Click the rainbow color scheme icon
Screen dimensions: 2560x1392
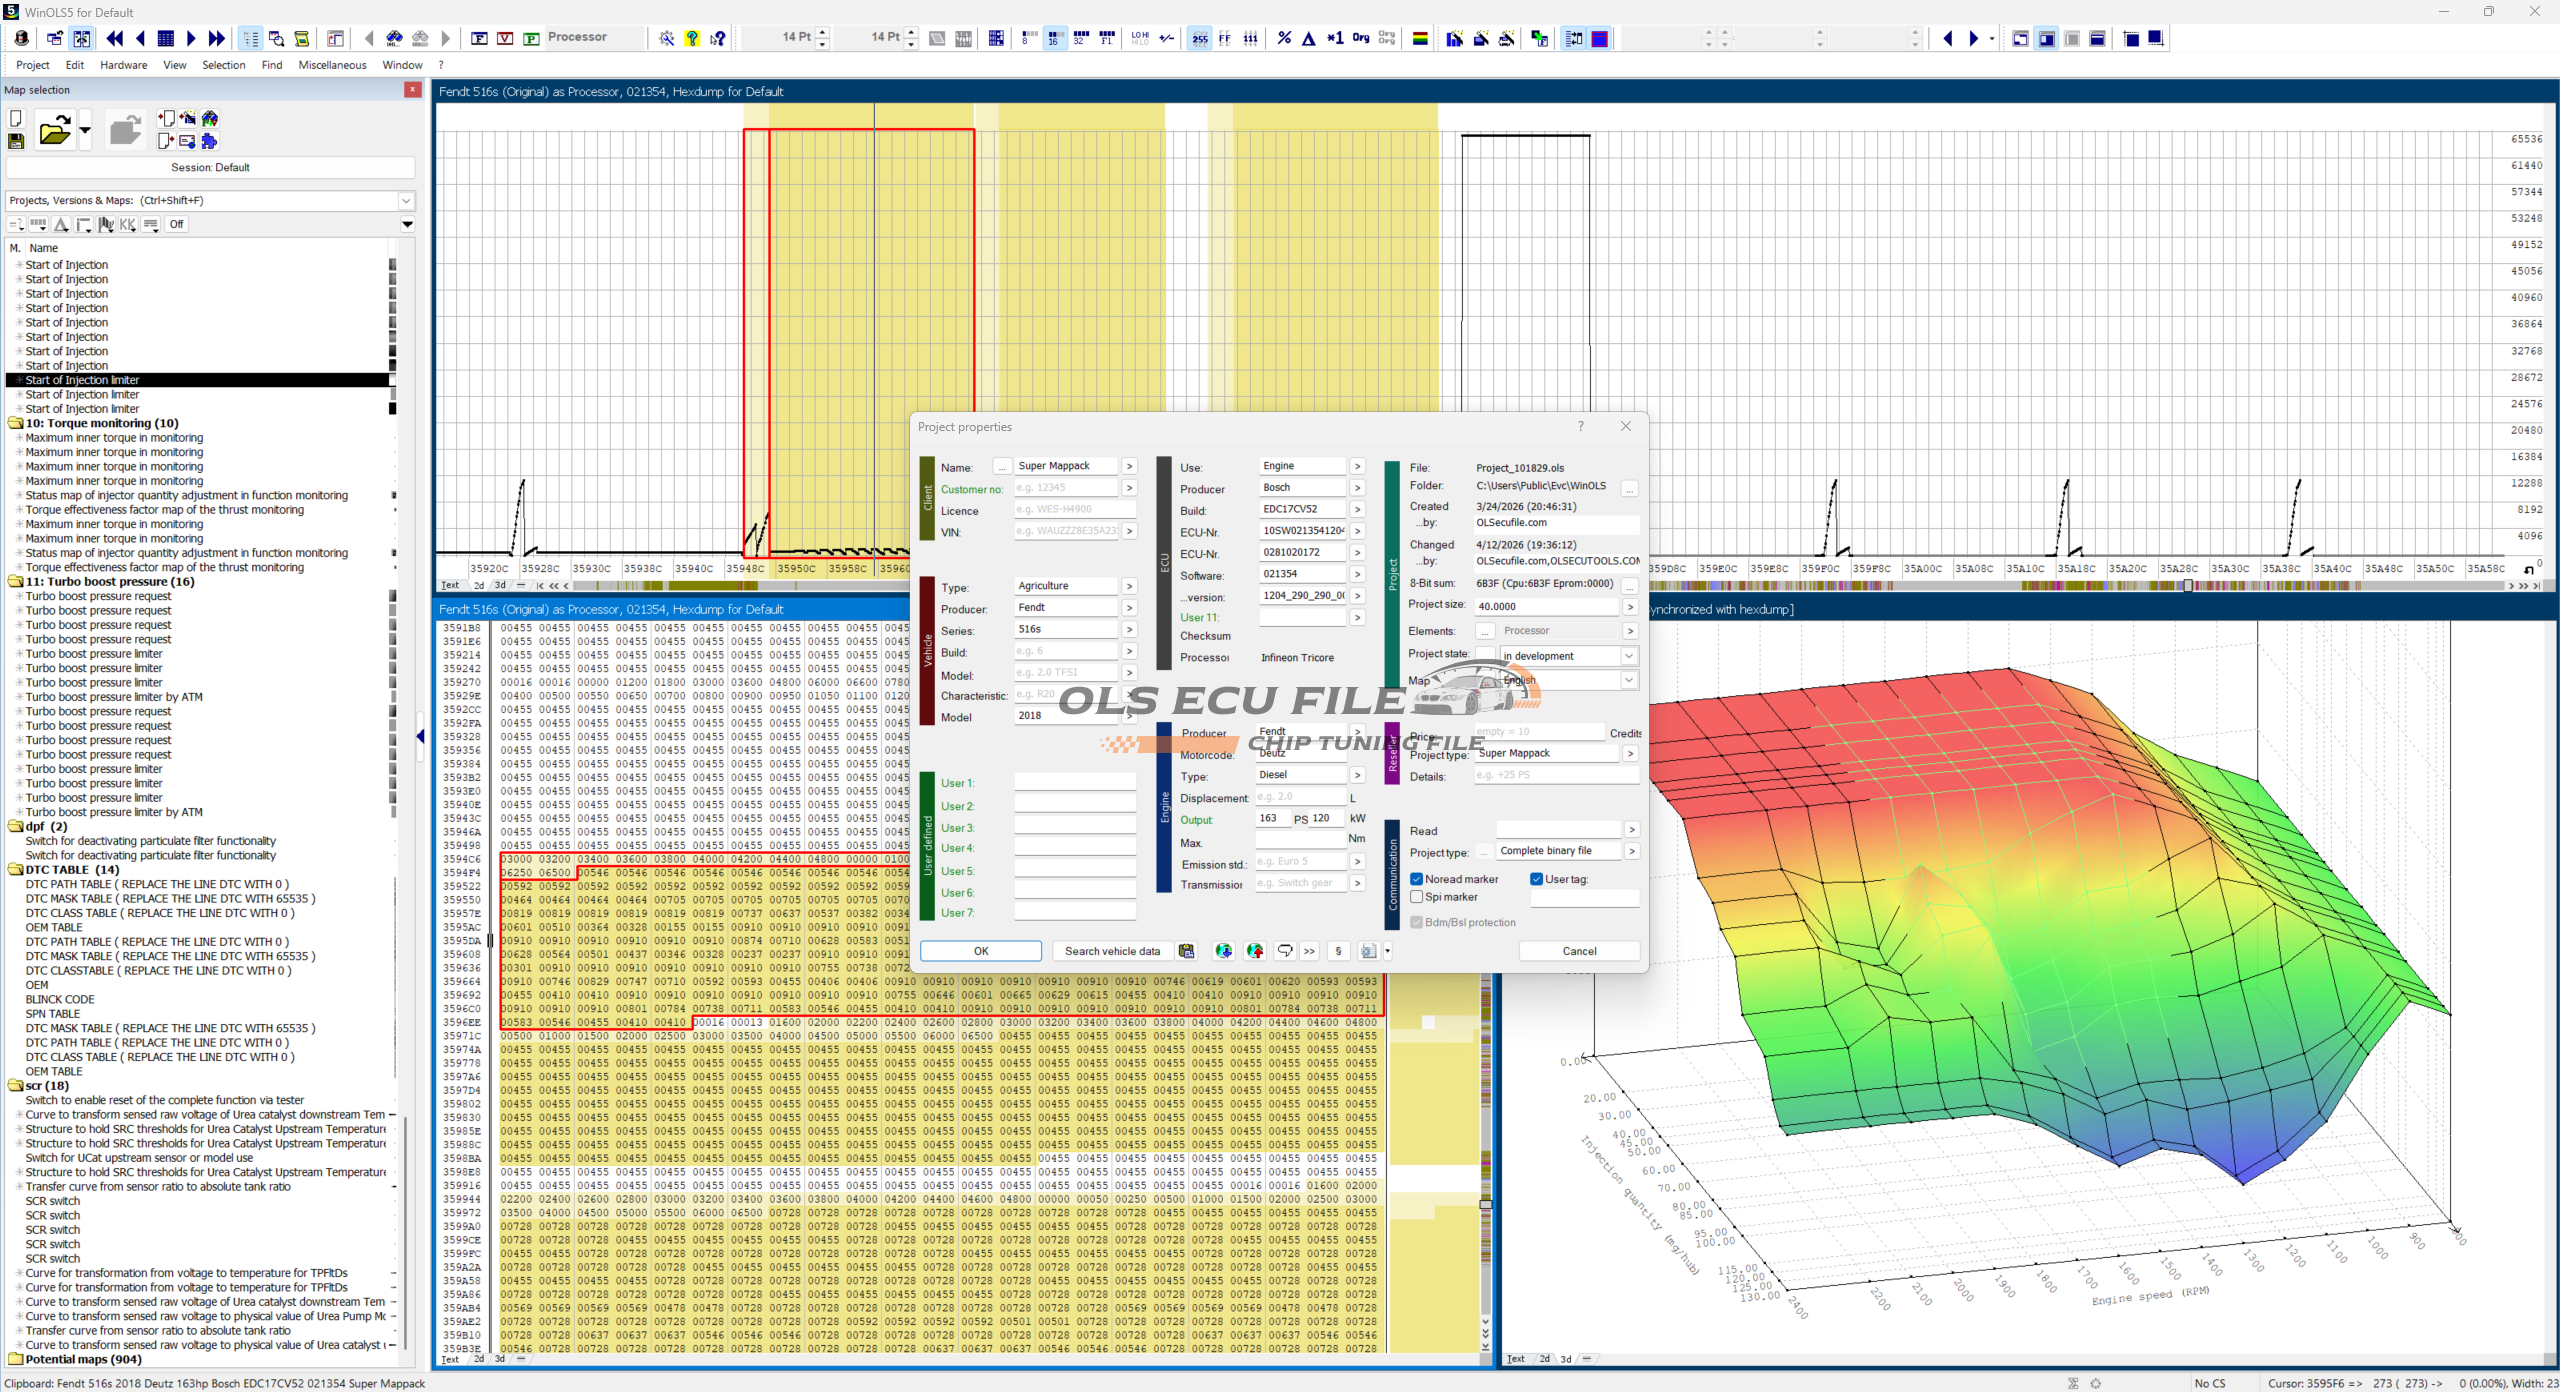click(1419, 38)
